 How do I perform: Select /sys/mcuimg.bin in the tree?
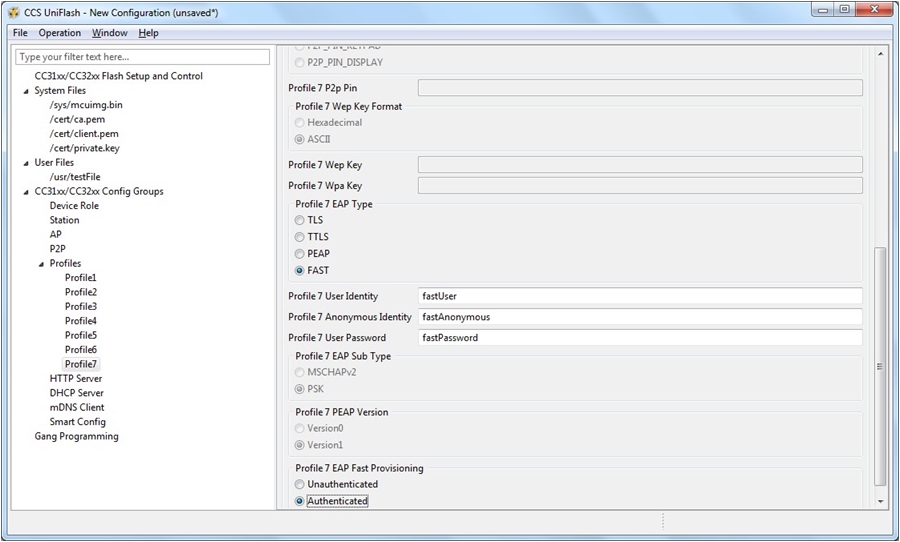[86, 104]
